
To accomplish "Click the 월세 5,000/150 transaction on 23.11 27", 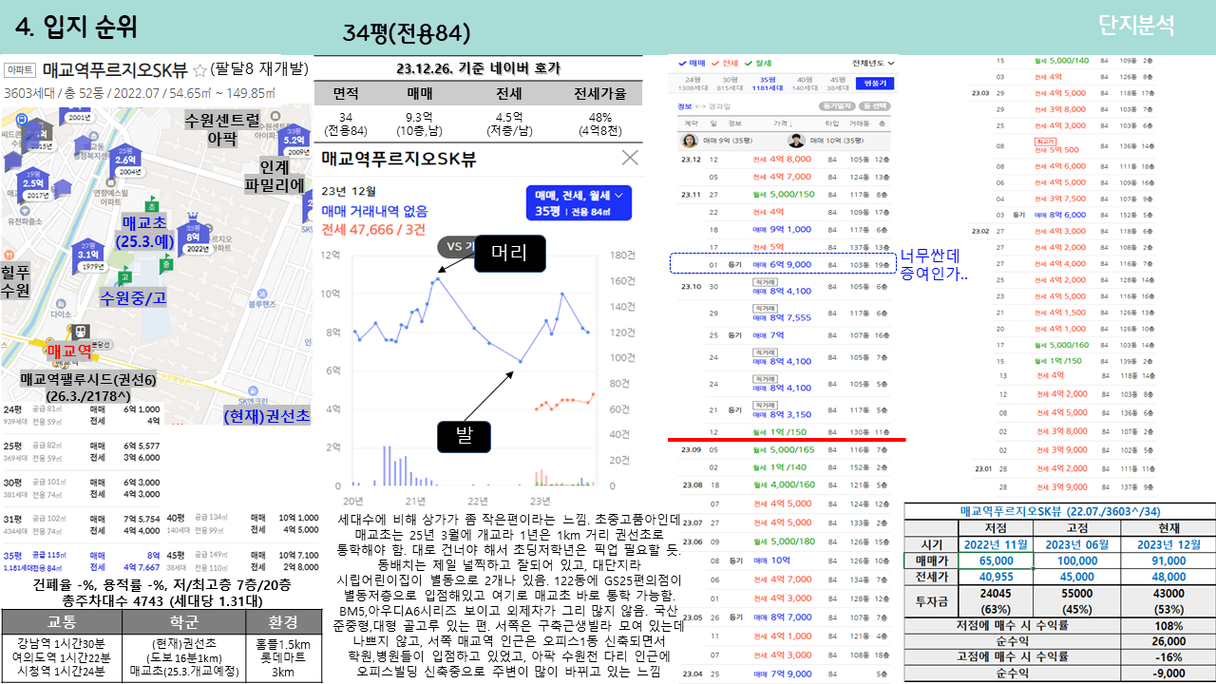I will [784, 194].
